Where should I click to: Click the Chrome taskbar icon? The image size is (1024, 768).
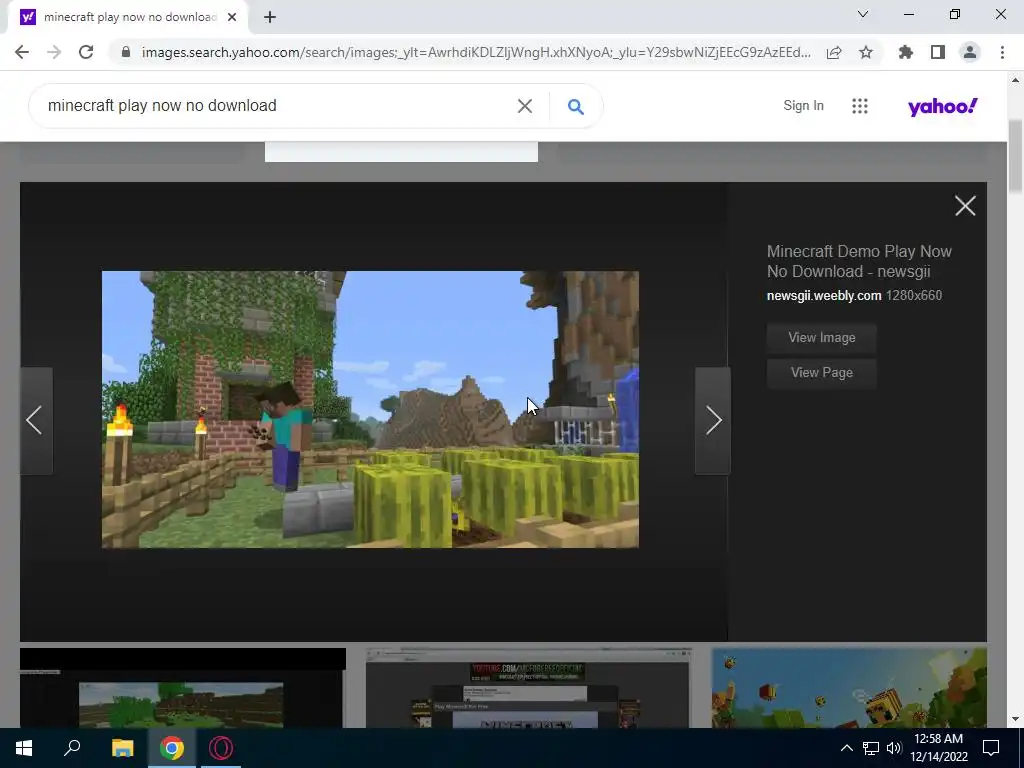172,748
